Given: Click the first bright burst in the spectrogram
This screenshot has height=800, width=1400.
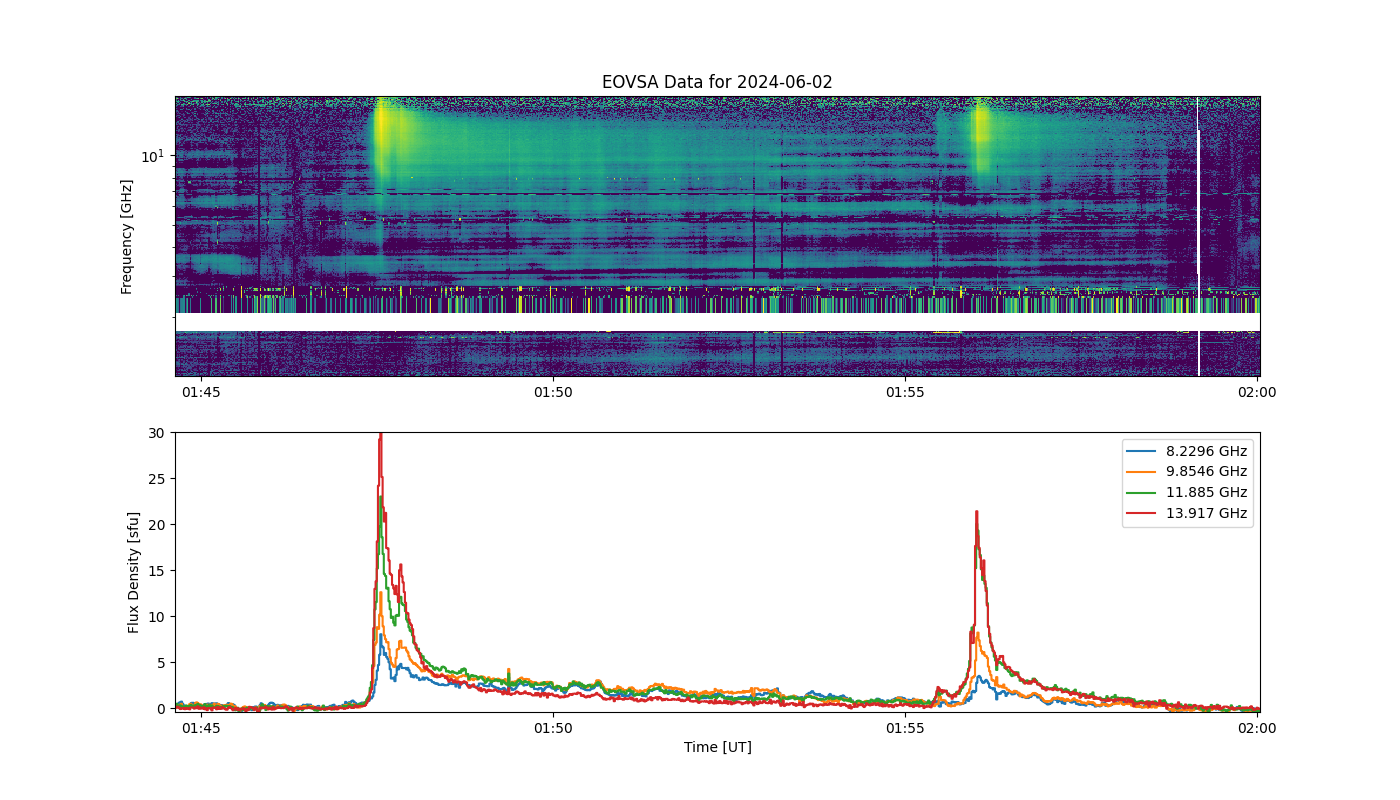Looking at the screenshot, I should coord(384,140).
